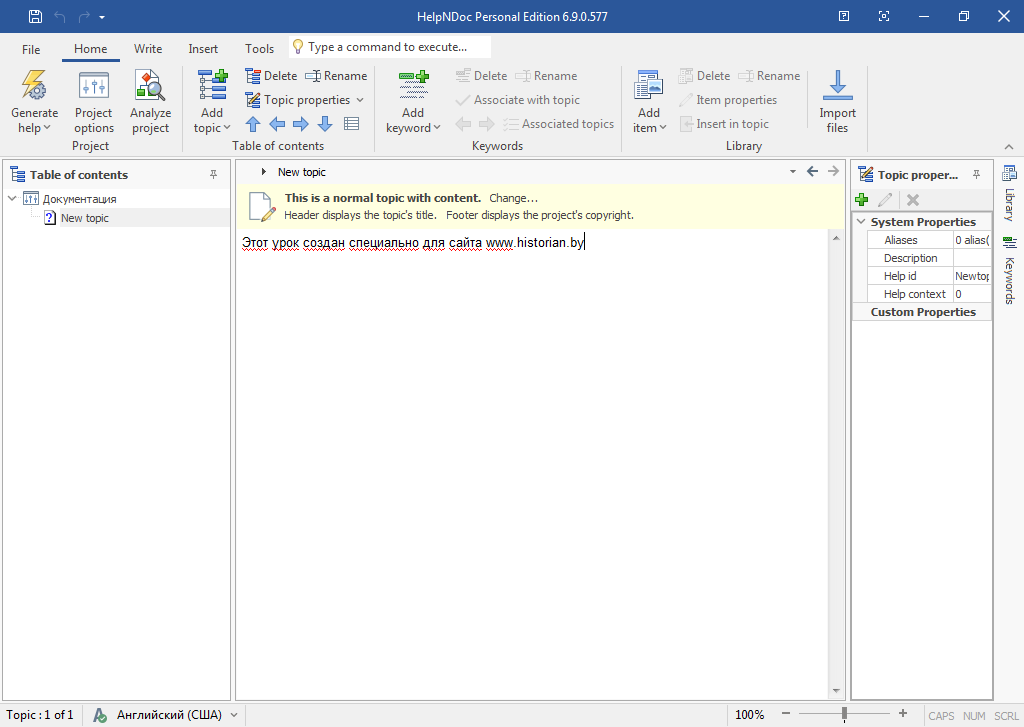Image resolution: width=1024 pixels, height=727 pixels.
Task: Click the Help id value field
Action: click(972, 276)
